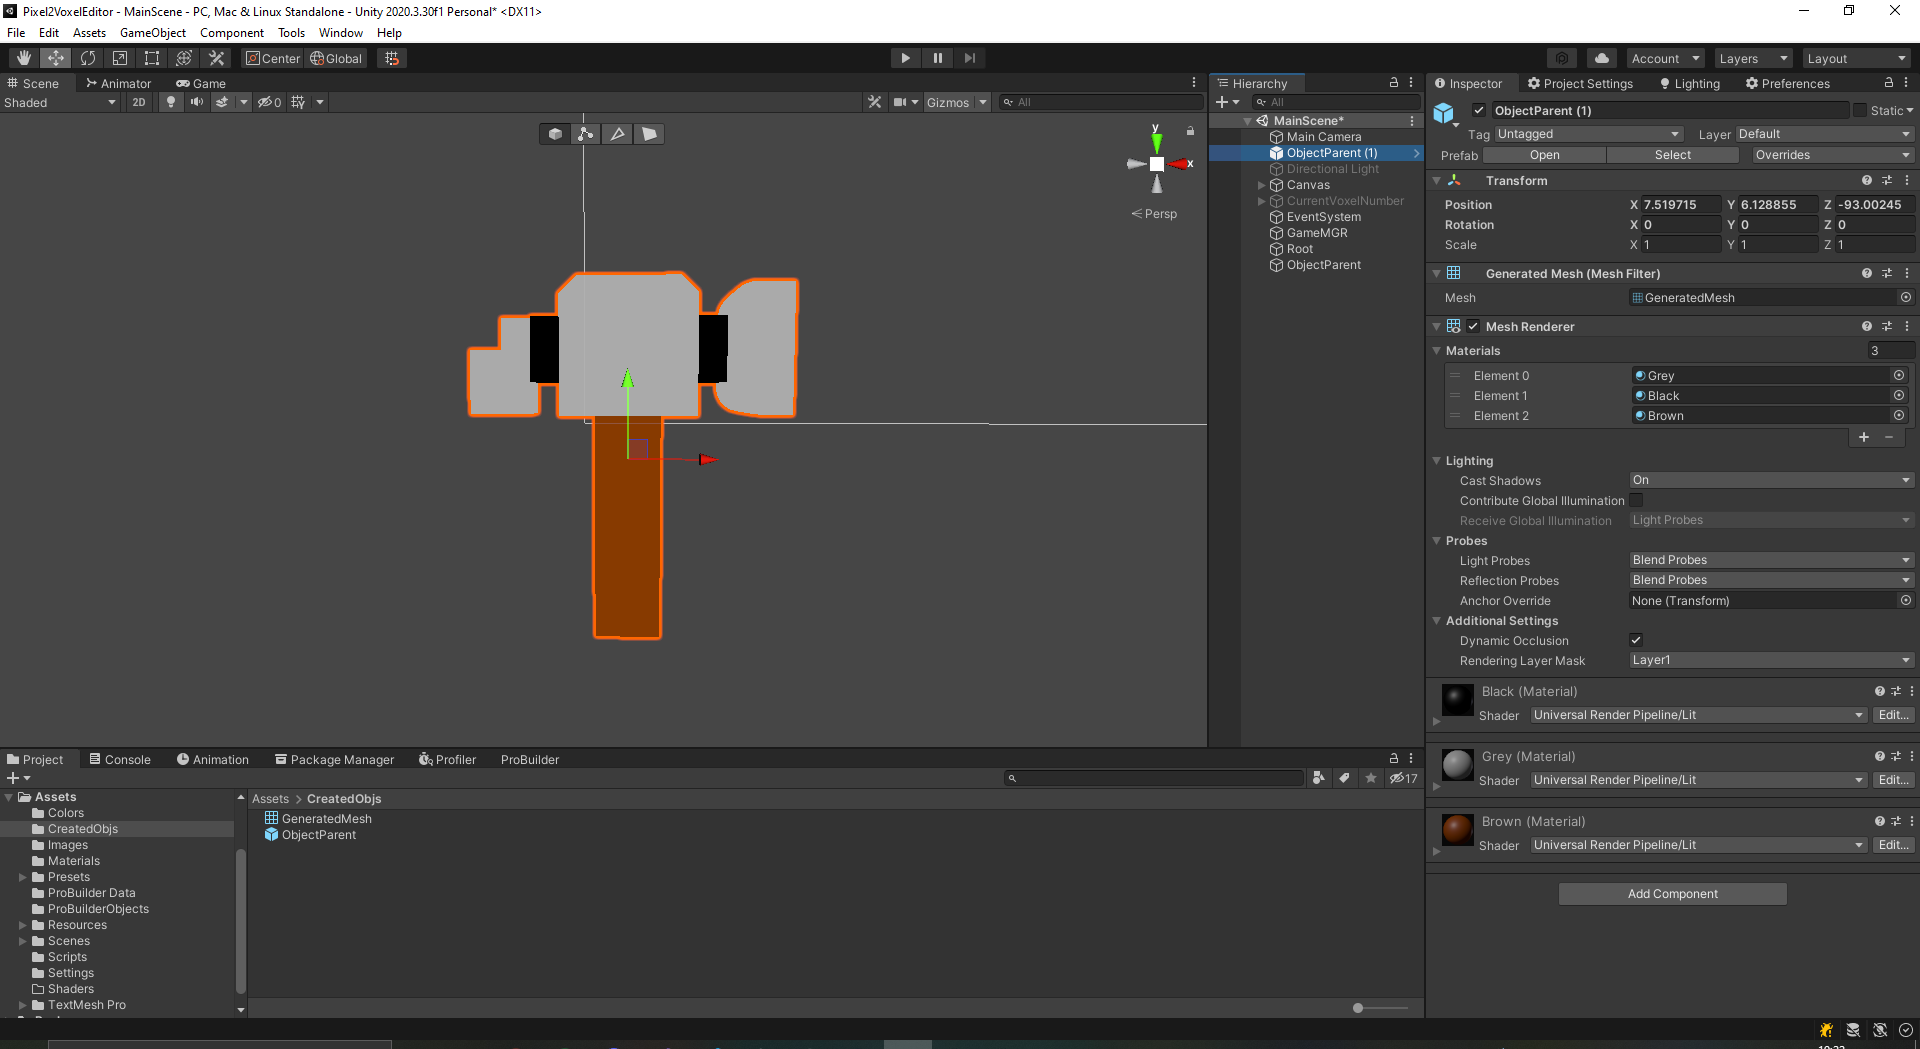Switch to the Console tab

pyautogui.click(x=120, y=760)
